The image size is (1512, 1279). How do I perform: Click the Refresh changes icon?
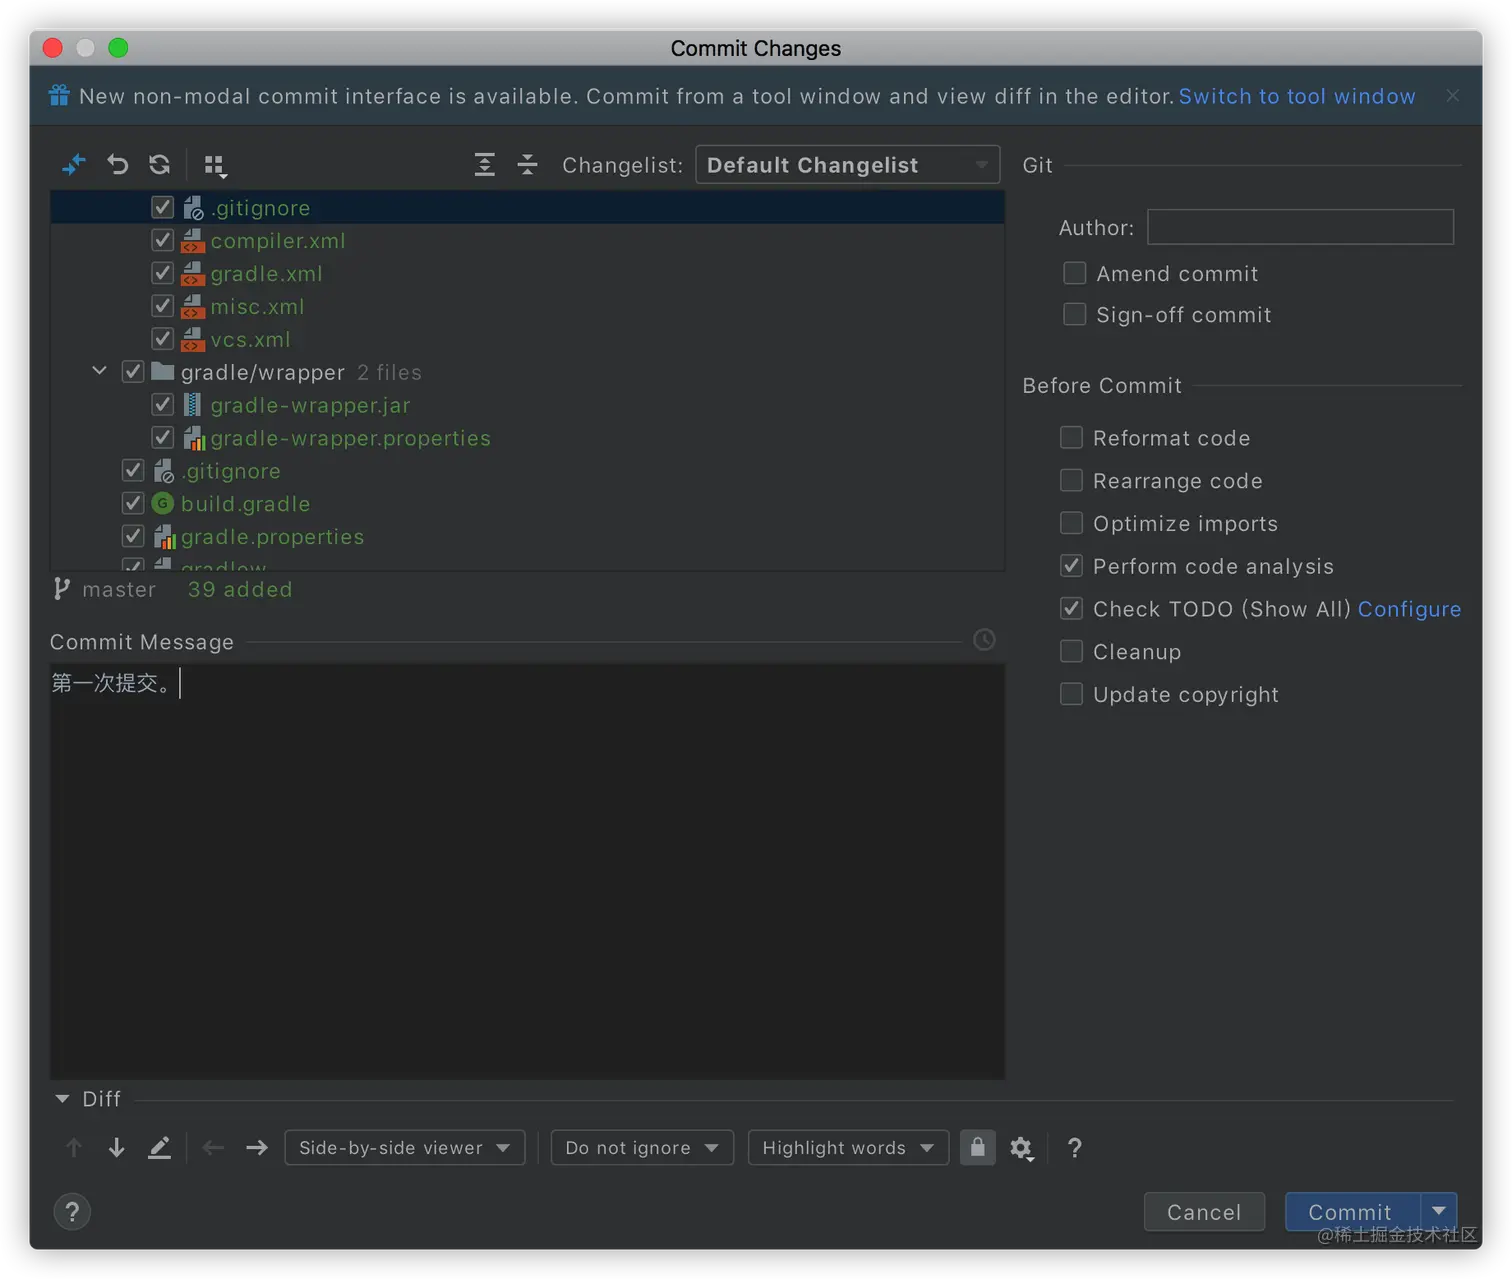click(x=160, y=164)
